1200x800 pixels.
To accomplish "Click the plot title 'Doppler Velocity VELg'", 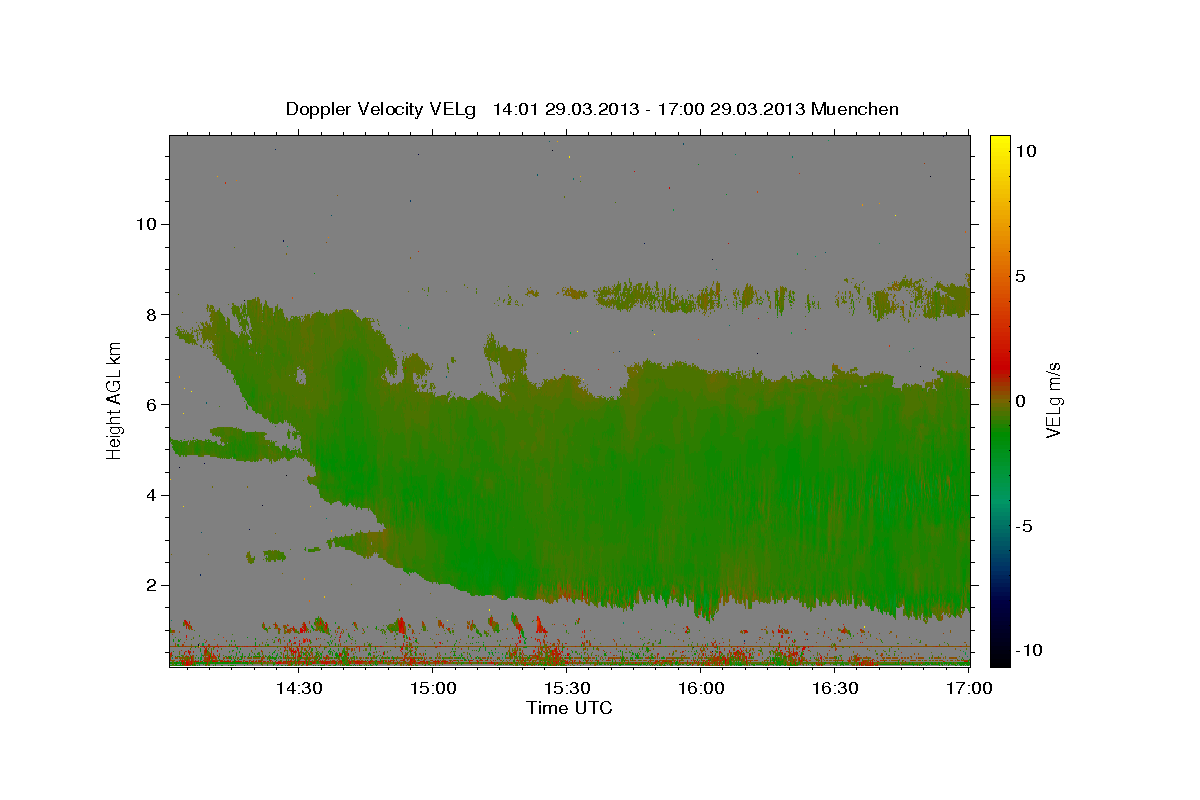I will (382, 109).
